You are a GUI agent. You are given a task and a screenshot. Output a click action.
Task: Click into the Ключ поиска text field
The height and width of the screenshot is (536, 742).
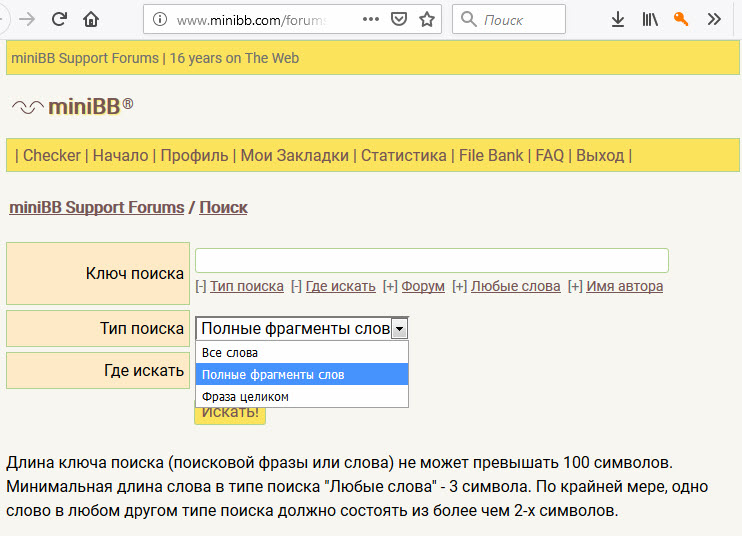432,261
